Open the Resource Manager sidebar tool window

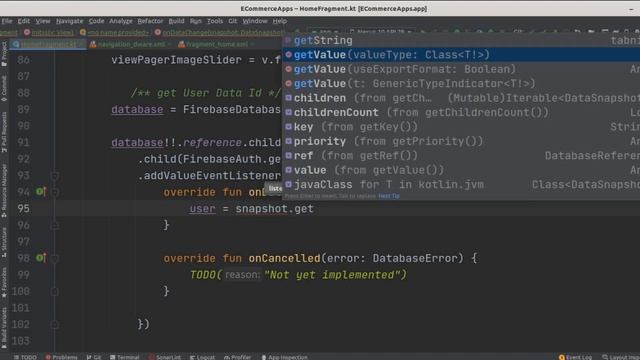coord(4,190)
